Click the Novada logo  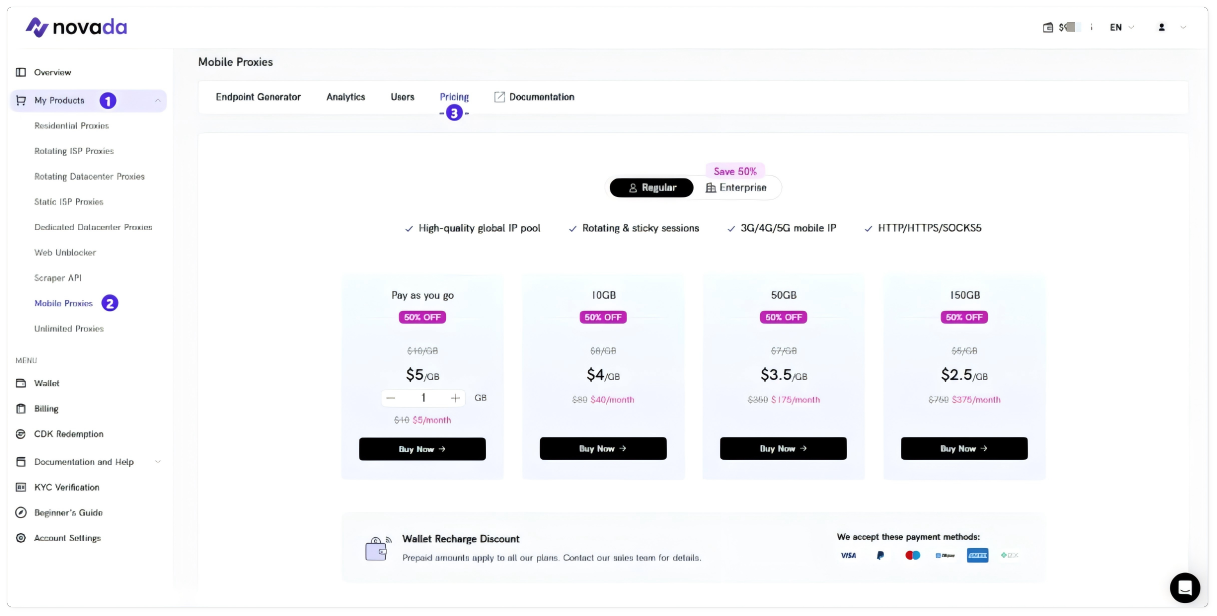[x=76, y=27]
